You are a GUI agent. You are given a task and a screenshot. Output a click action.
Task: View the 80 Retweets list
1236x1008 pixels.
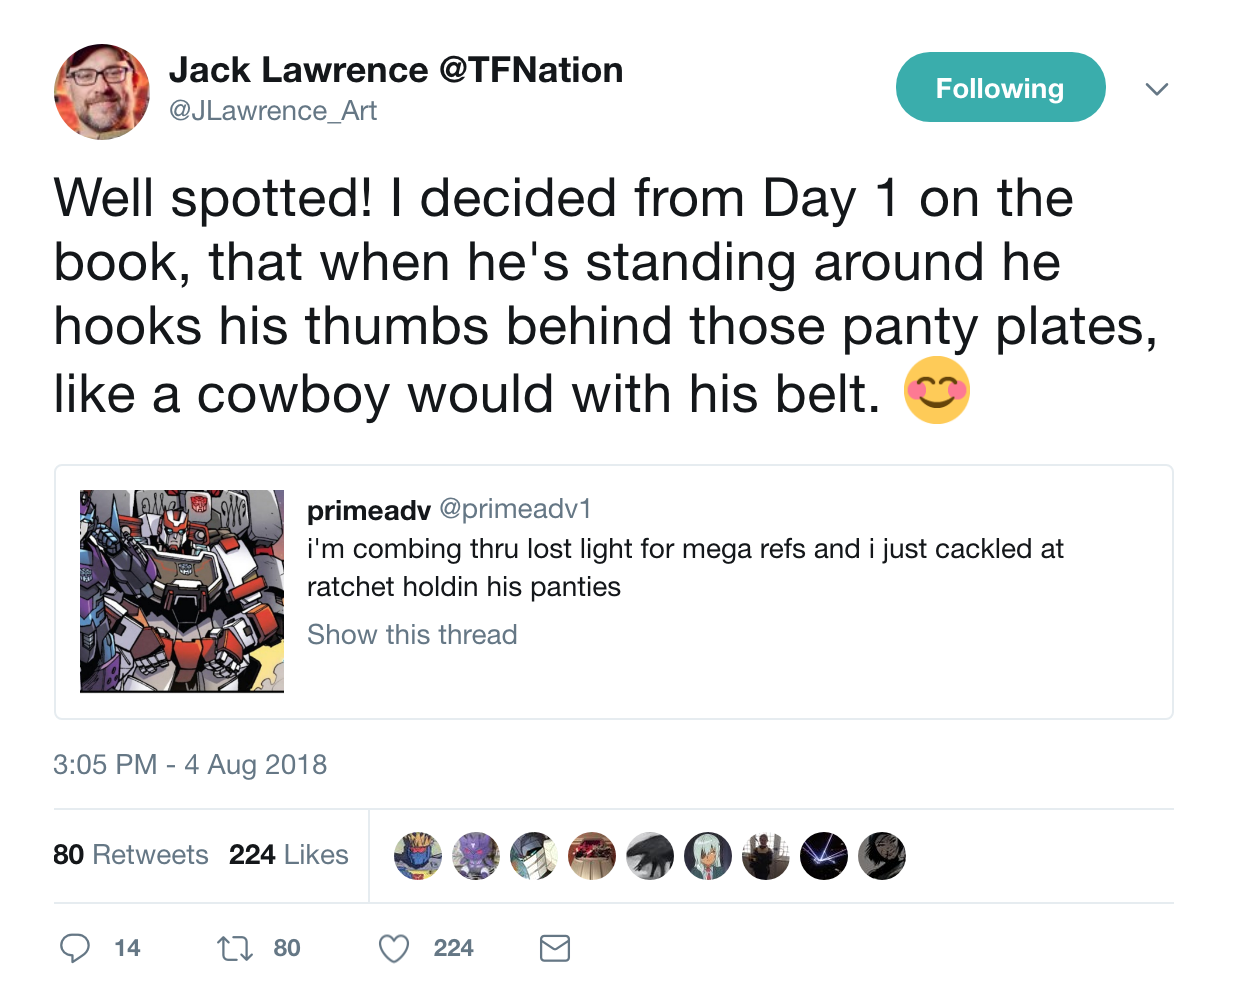click(131, 855)
